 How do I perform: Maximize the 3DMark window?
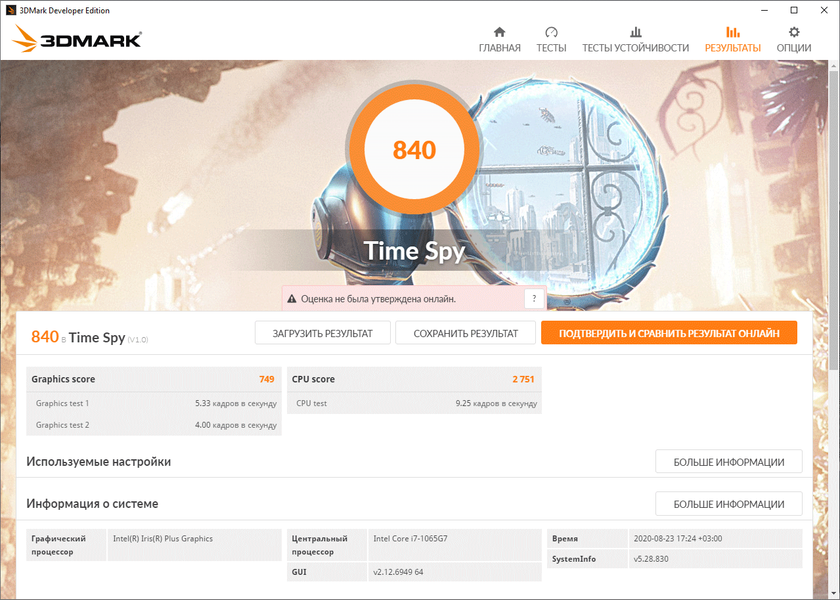[794, 10]
